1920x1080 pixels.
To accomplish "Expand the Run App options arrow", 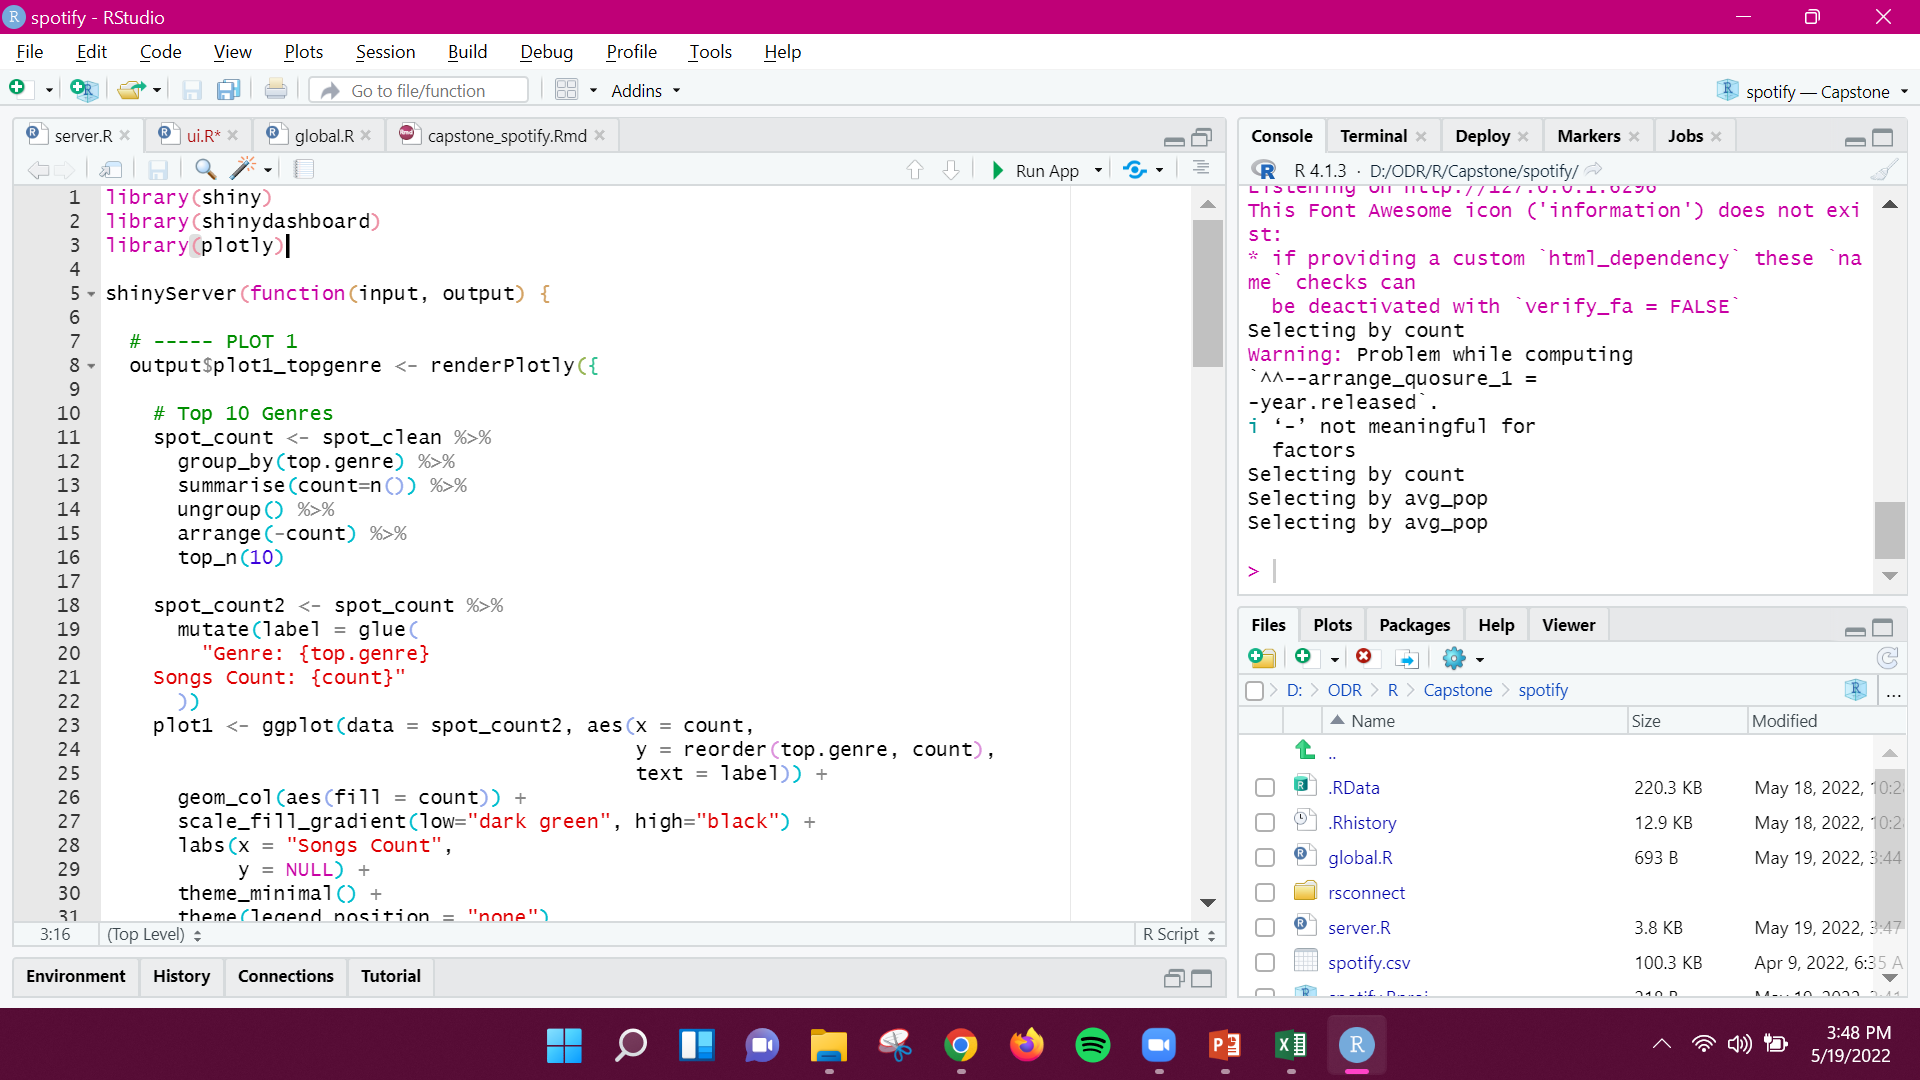I will pos(1098,170).
